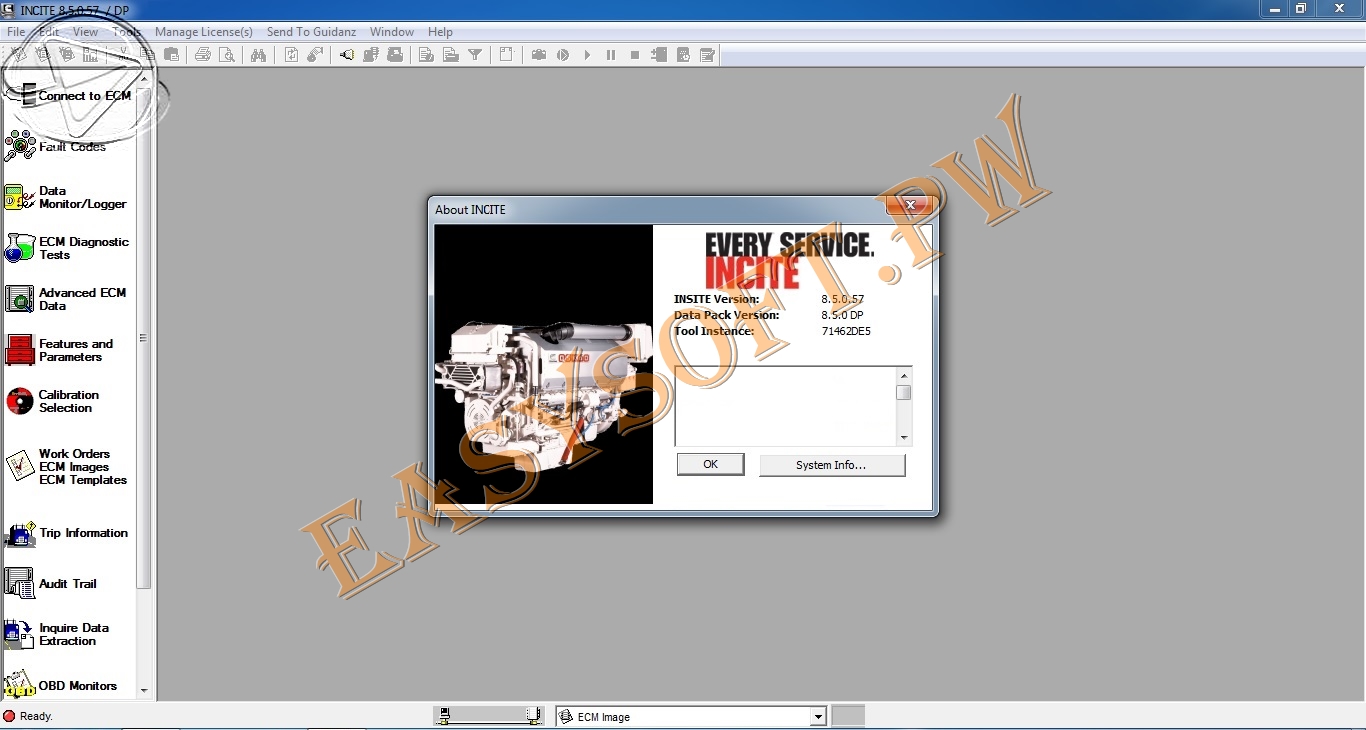1366x730 pixels.
Task: Click the sidebar scroll-down arrow
Action: [x=144, y=691]
